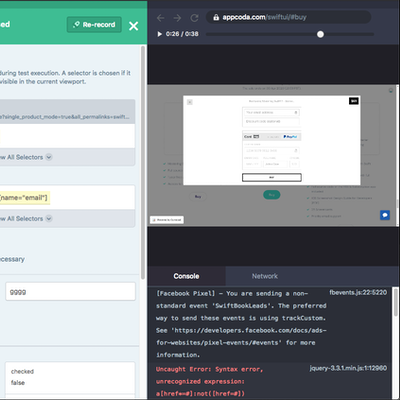Click the browser forward arrow

tap(177, 18)
